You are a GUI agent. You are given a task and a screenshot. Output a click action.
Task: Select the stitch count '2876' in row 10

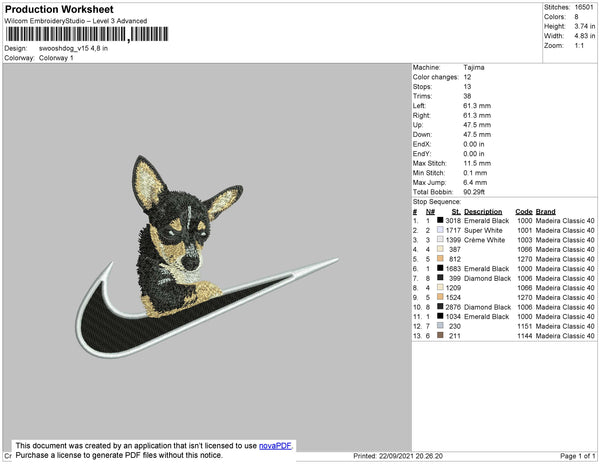pyautogui.click(x=453, y=307)
